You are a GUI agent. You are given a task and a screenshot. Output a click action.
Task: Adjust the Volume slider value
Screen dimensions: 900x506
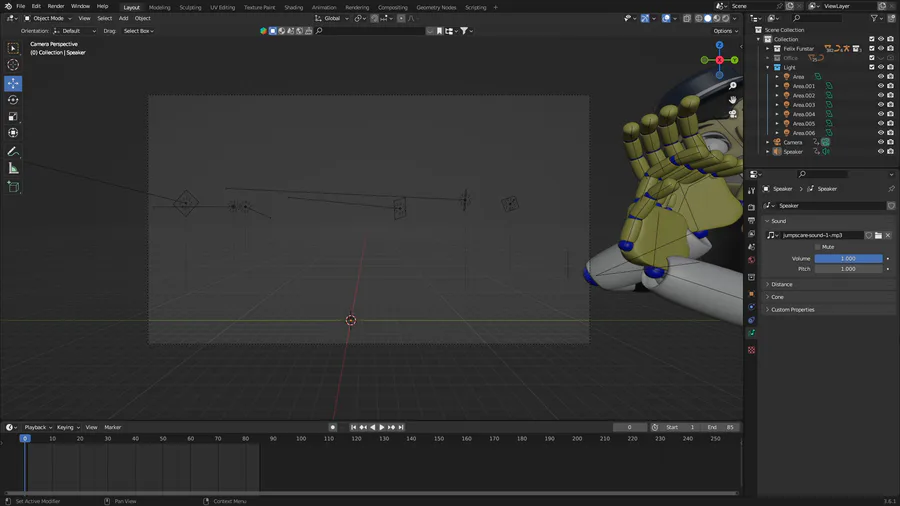click(848, 259)
